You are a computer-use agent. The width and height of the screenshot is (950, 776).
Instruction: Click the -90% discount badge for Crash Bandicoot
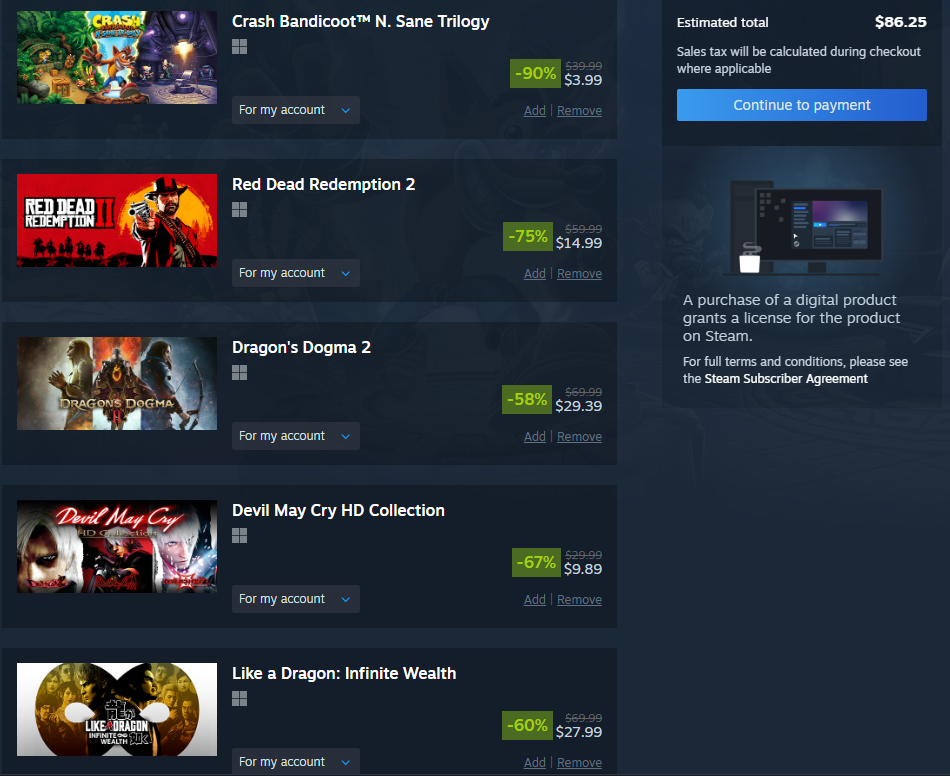click(535, 73)
